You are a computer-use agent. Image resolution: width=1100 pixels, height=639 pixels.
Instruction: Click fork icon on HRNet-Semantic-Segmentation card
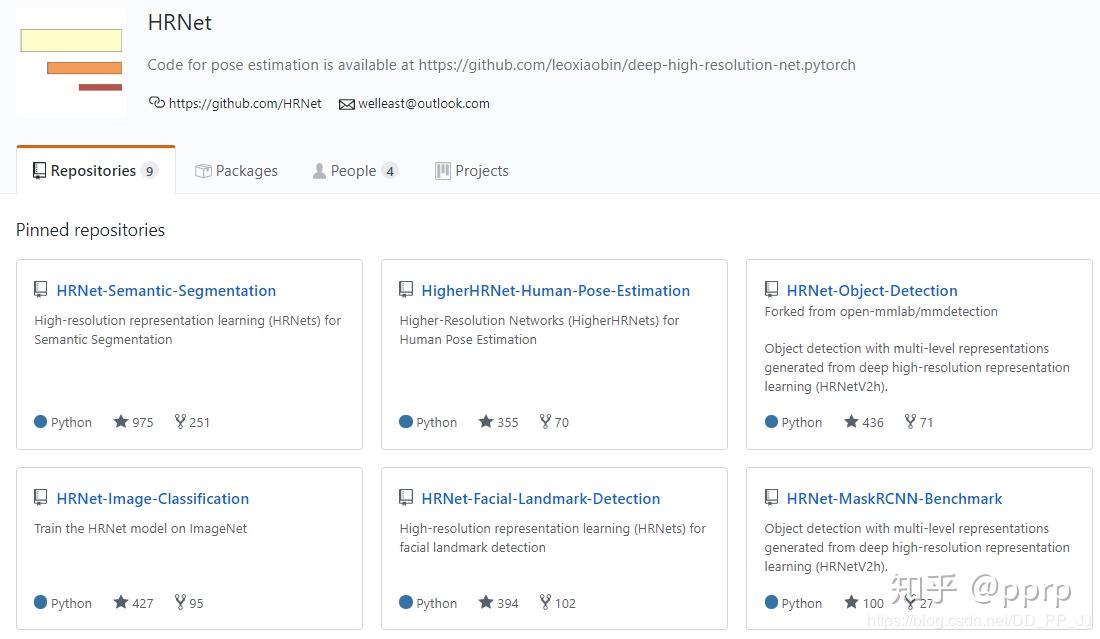point(180,422)
